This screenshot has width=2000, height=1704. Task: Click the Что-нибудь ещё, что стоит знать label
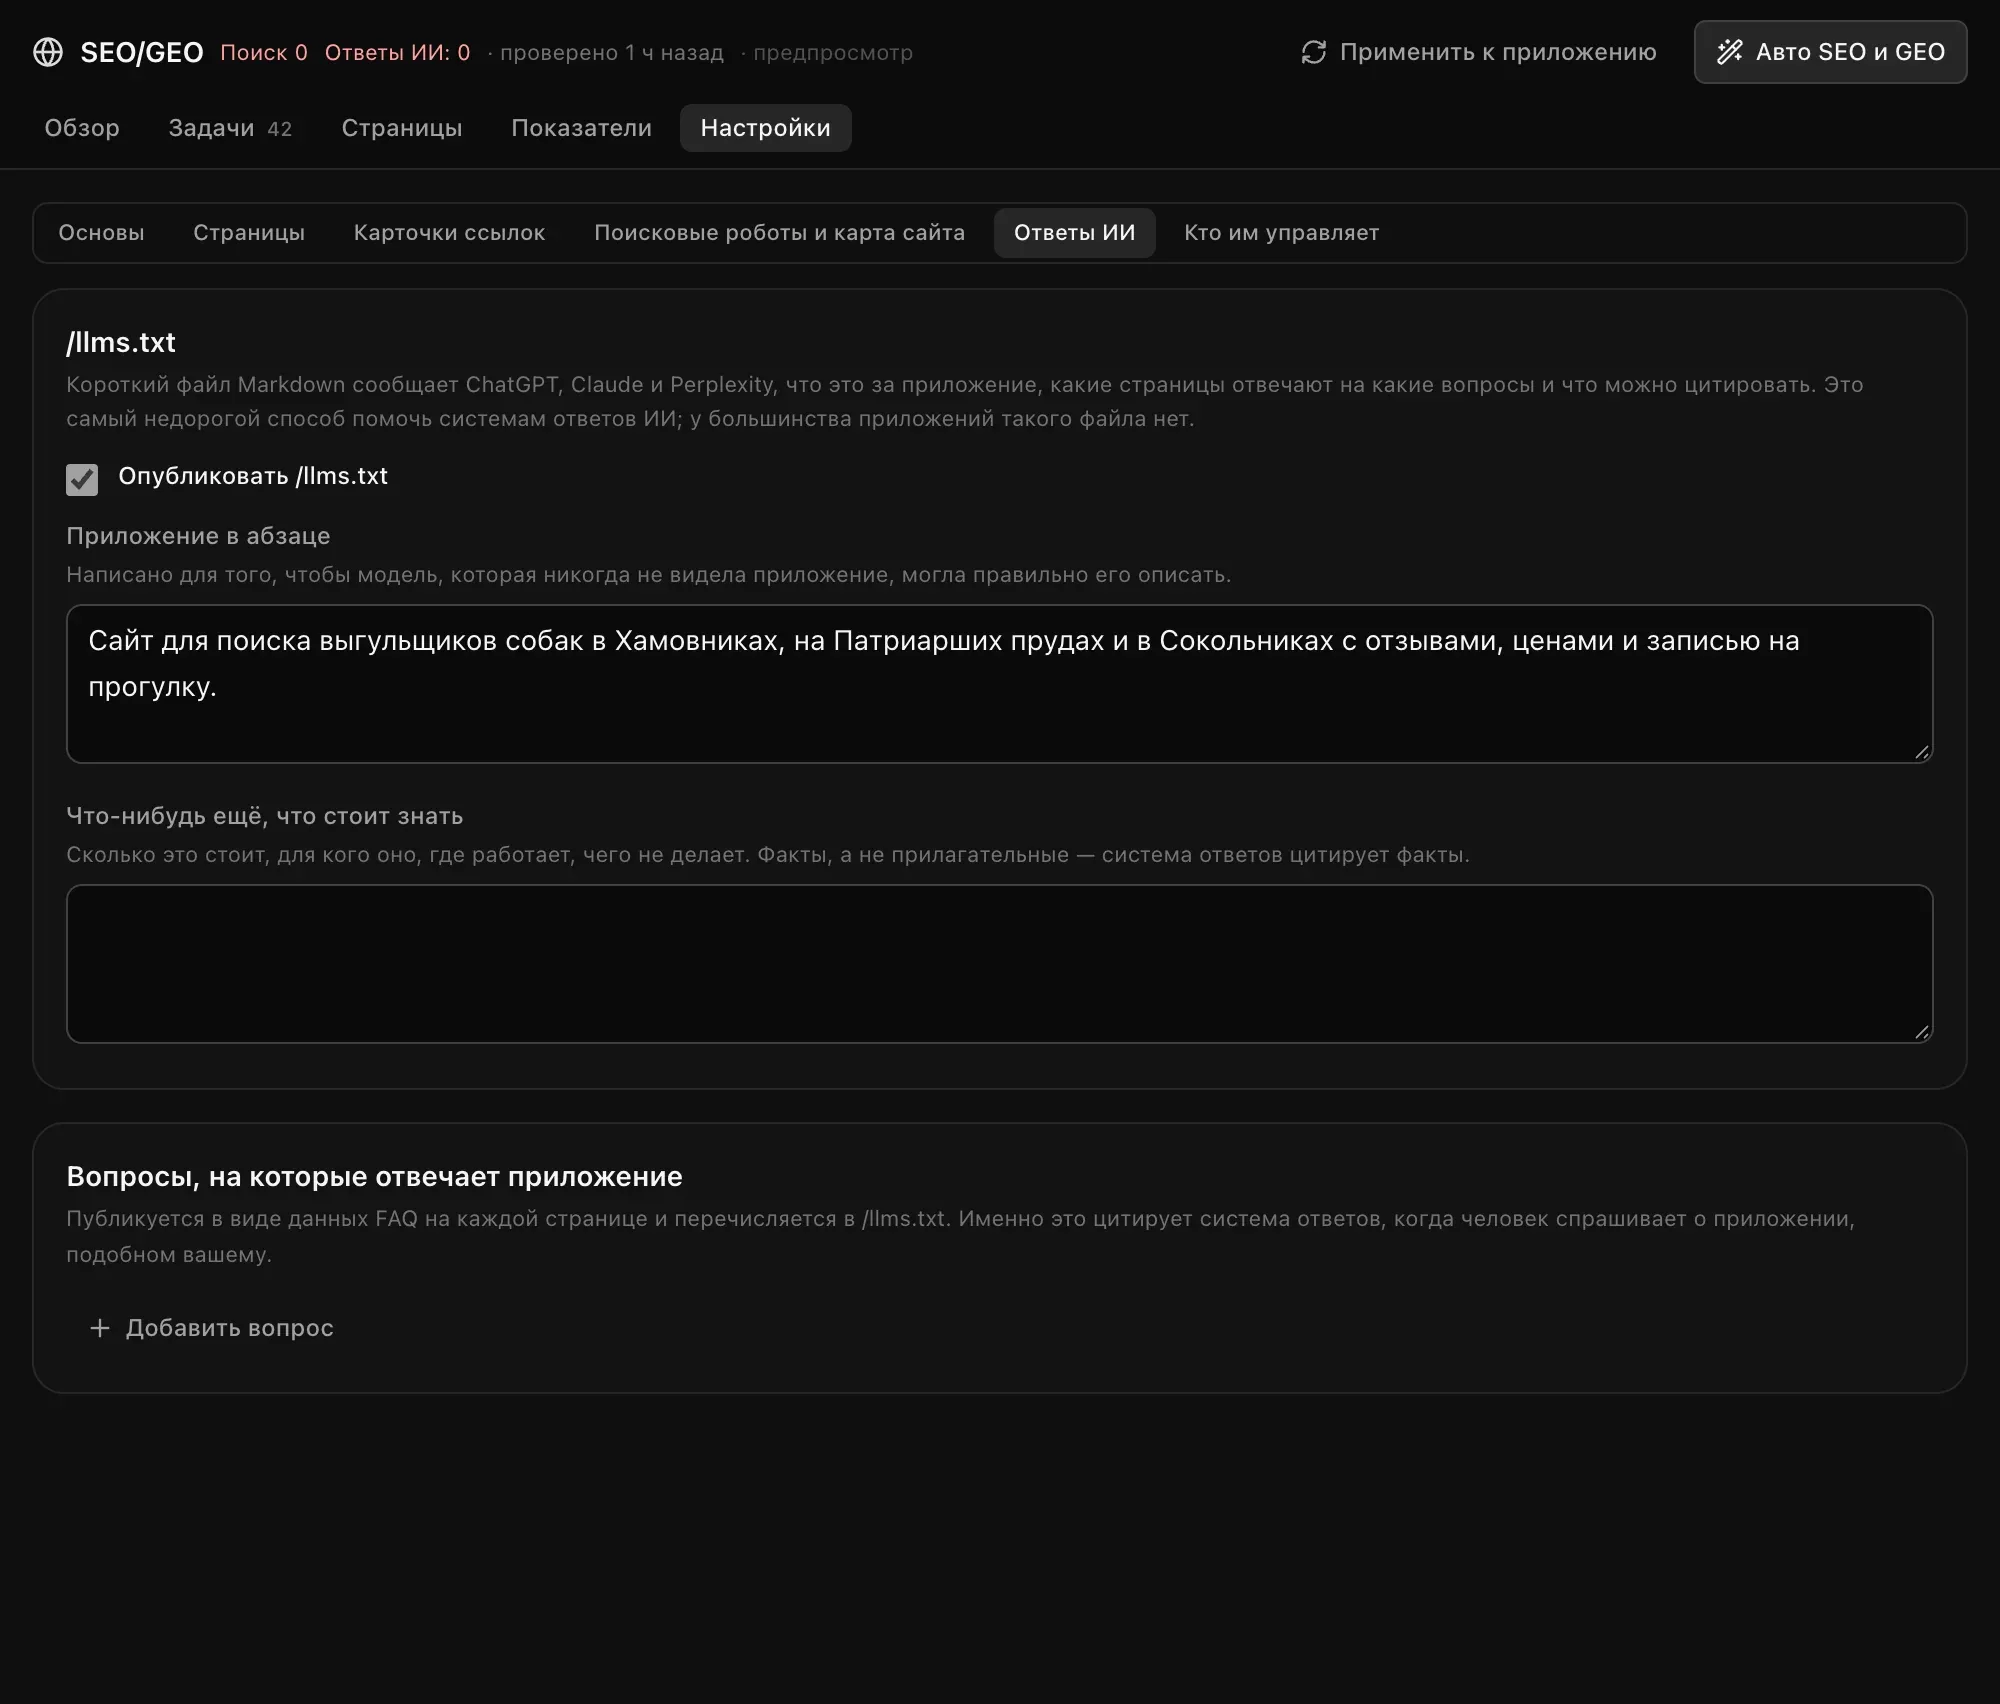[265, 816]
